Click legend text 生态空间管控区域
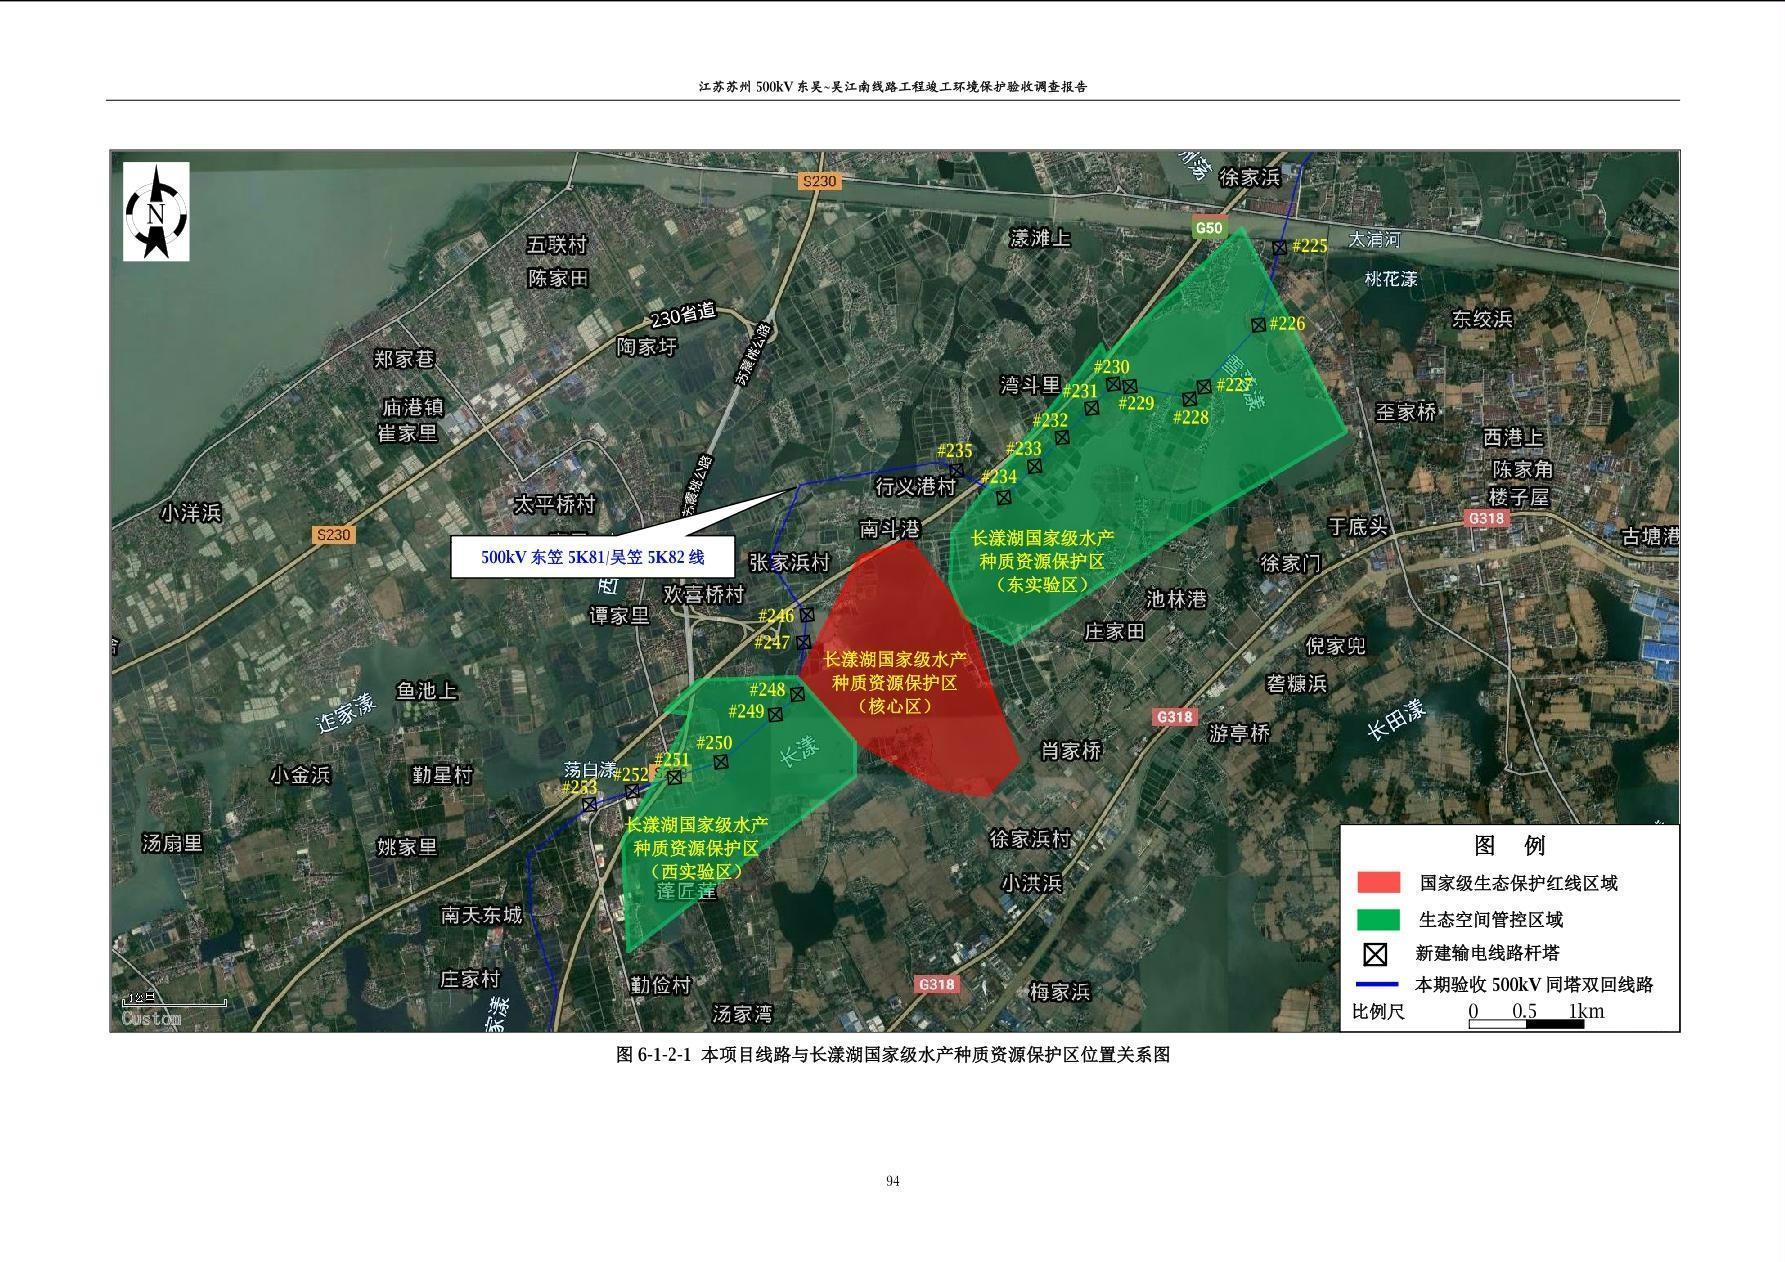The width and height of the screenshot is (1785, 1262). point(1490,919)
